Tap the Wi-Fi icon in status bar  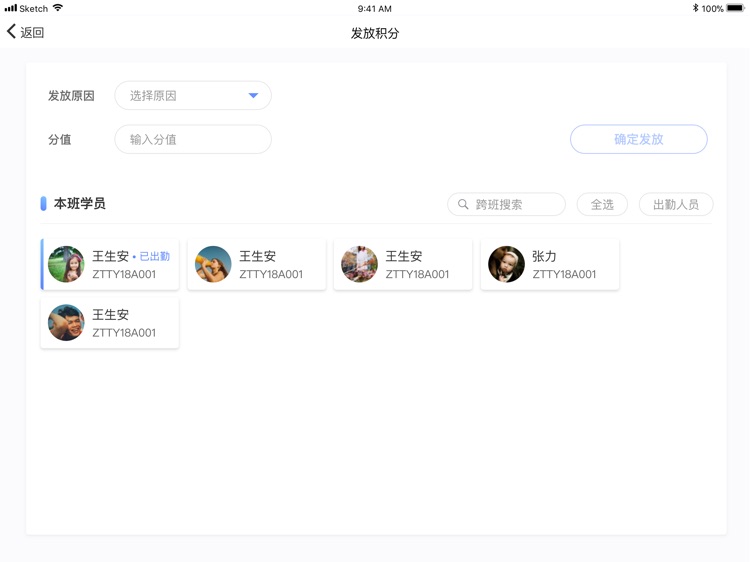click(58, 8)
